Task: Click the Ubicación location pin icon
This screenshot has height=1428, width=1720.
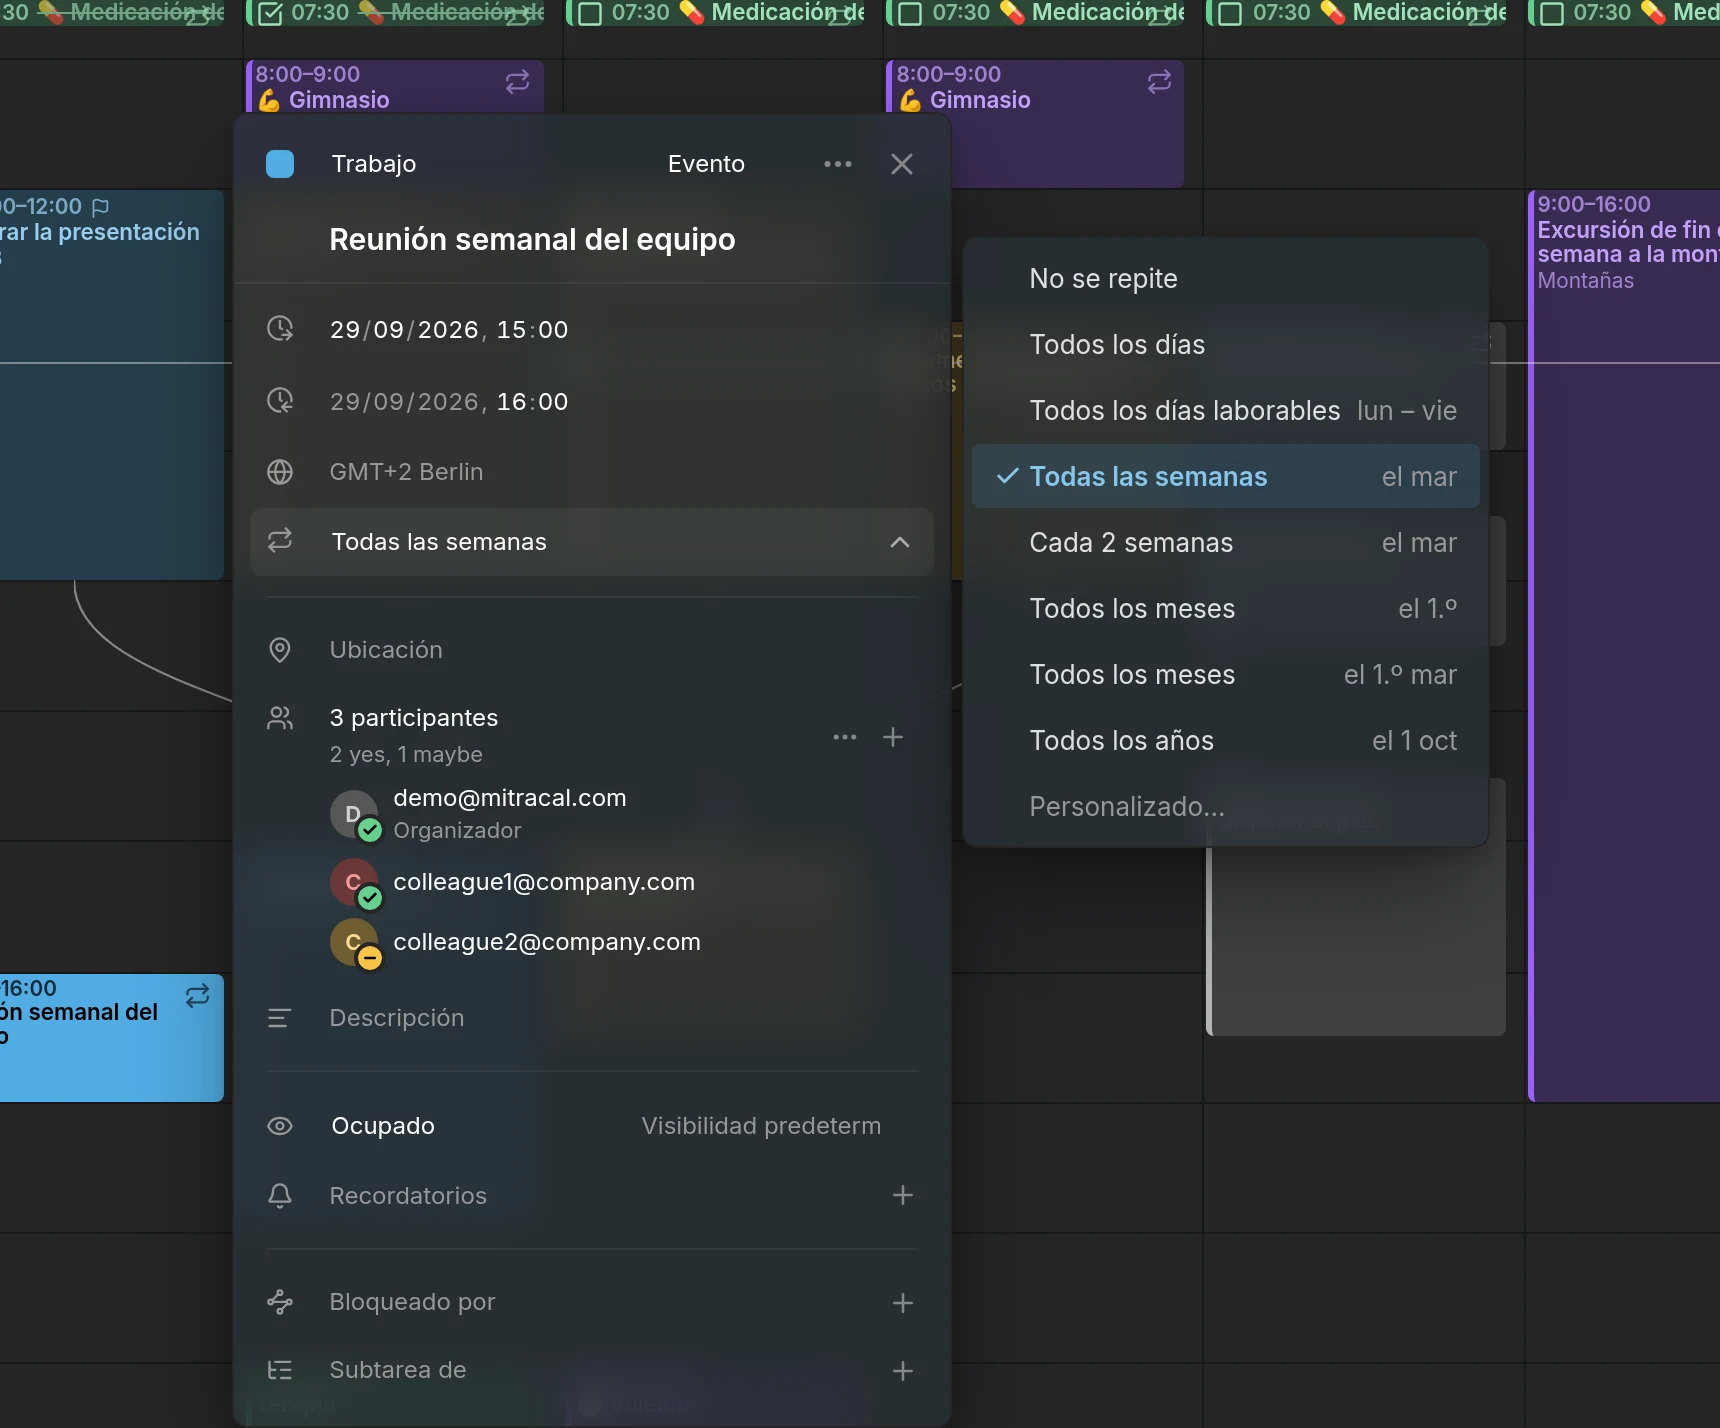Action: 280,650
